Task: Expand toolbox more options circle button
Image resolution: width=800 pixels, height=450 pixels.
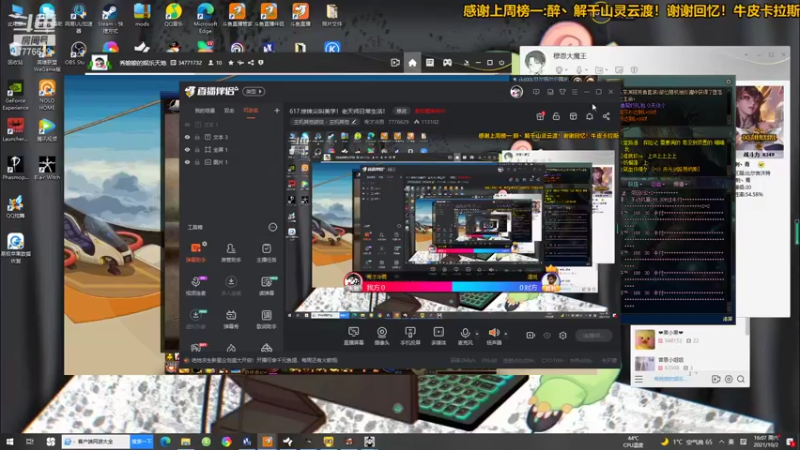Action: (272, 227)
